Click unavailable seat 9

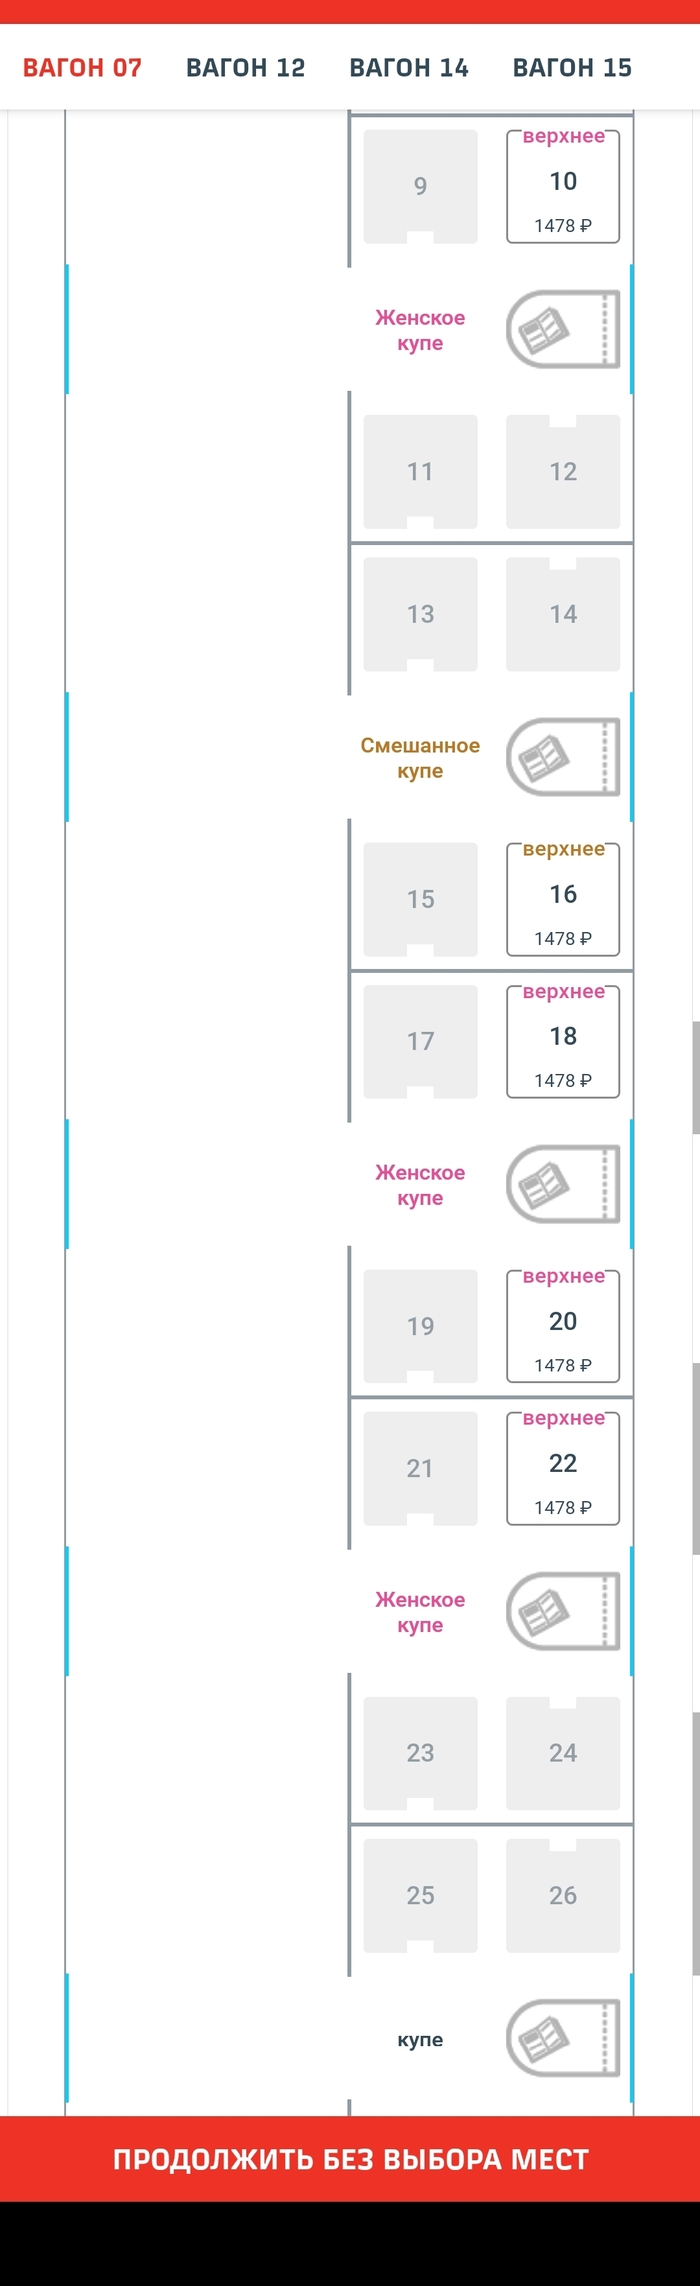420,186
